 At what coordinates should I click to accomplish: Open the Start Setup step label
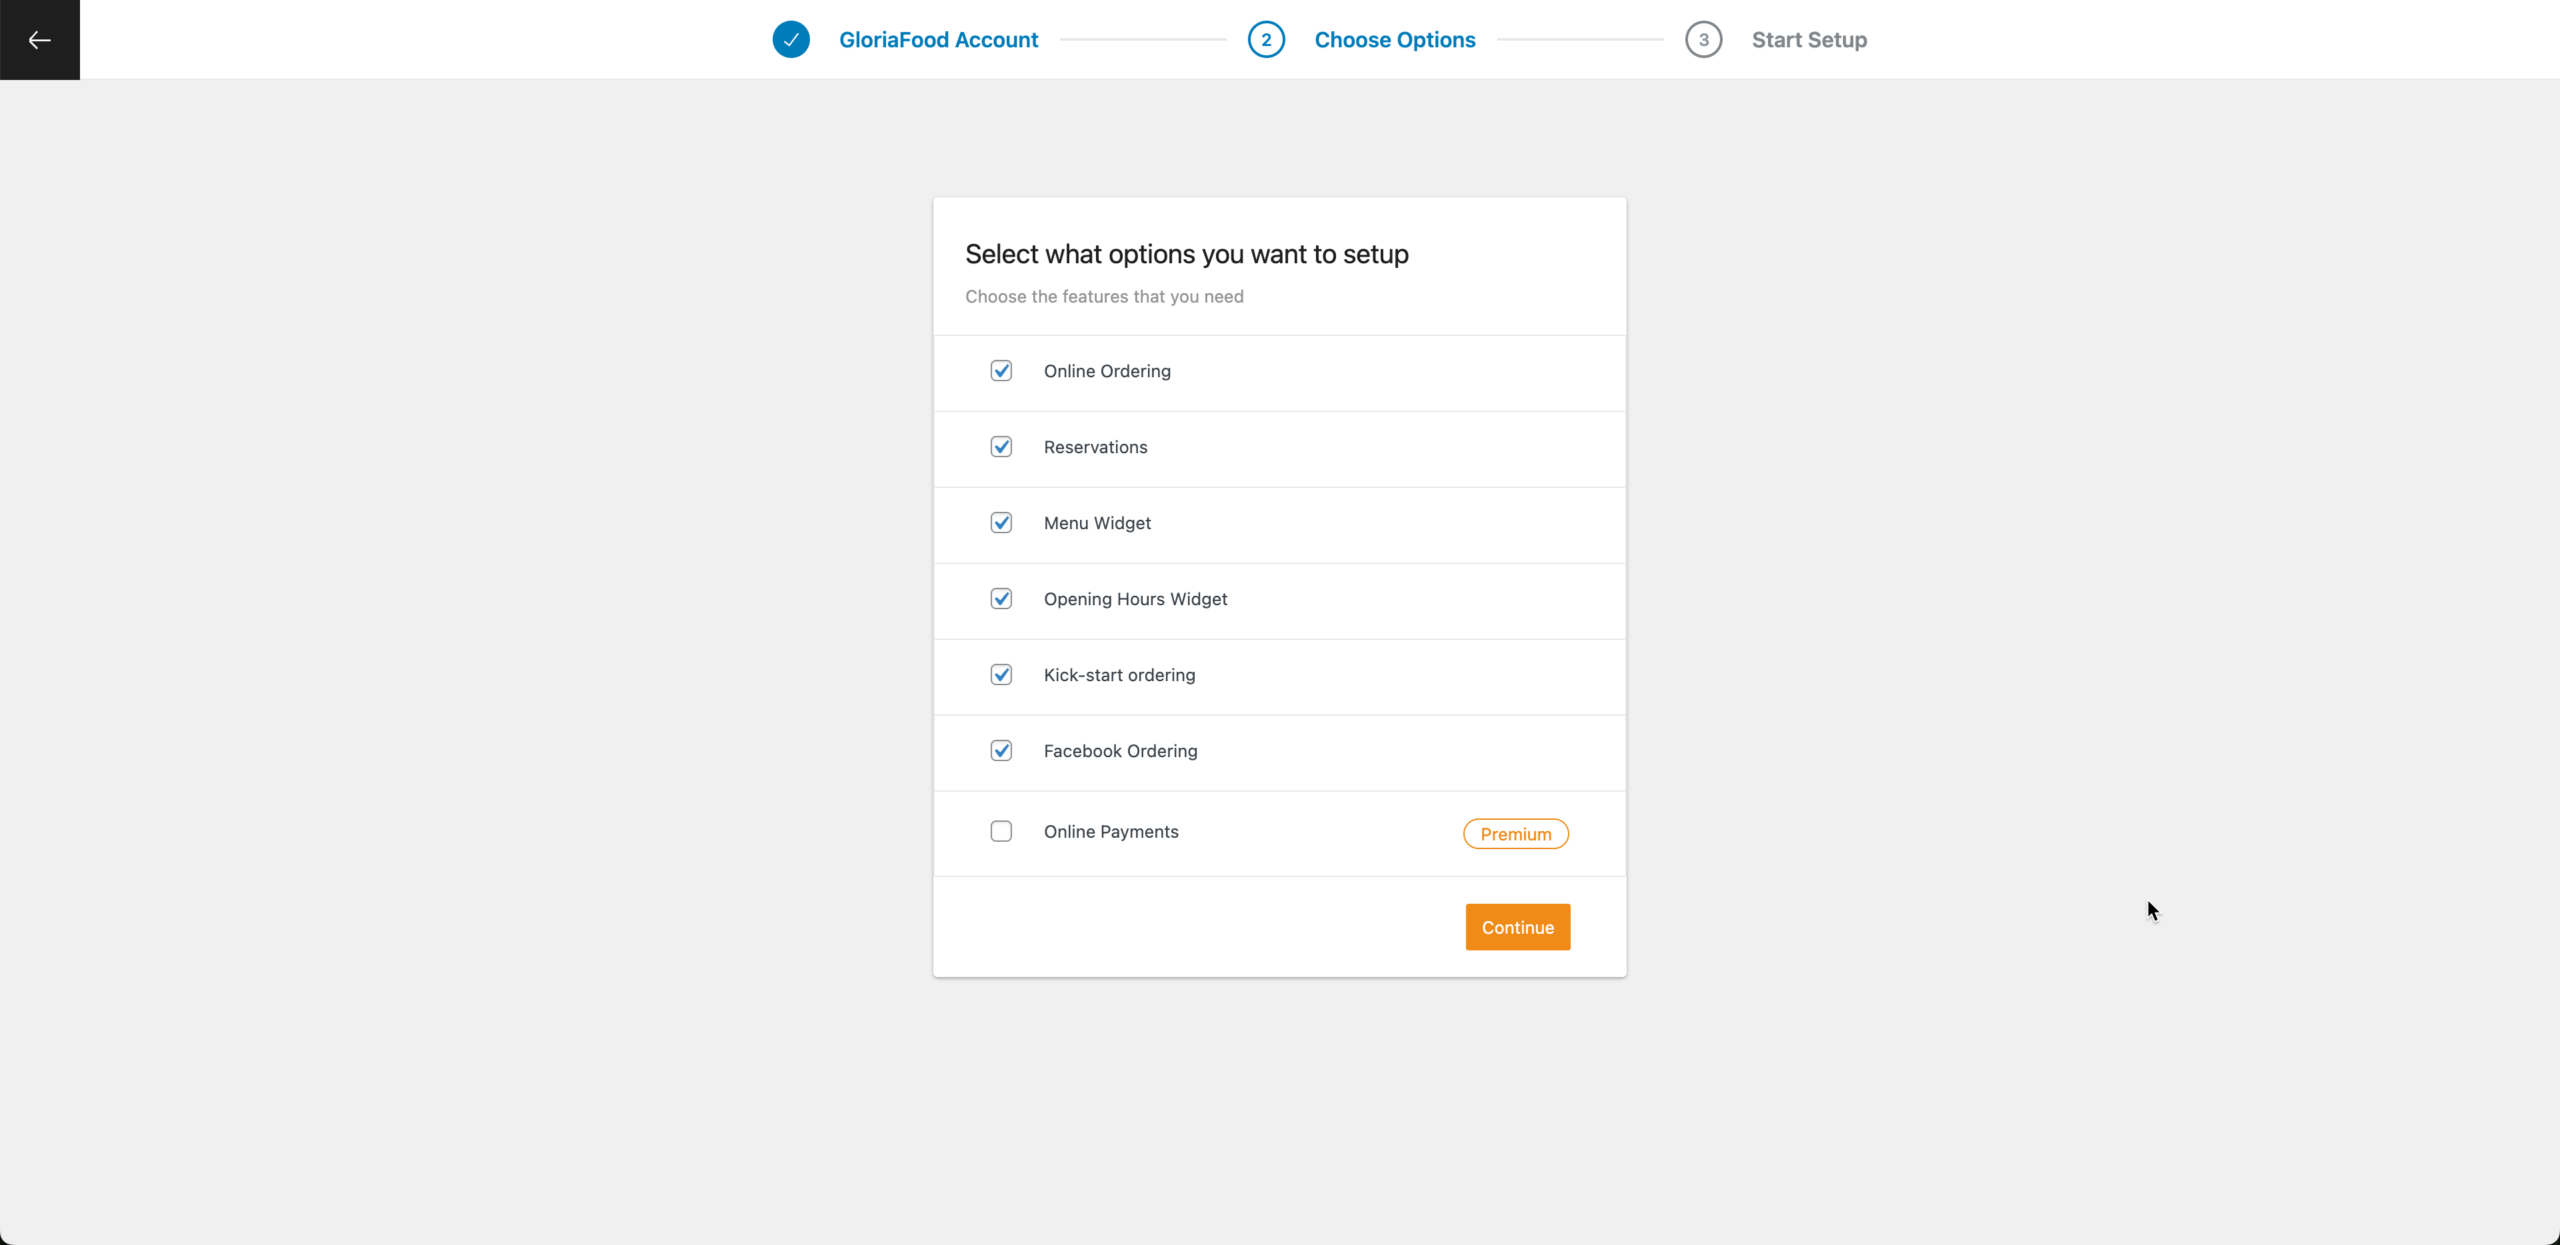click(1809, 40)
